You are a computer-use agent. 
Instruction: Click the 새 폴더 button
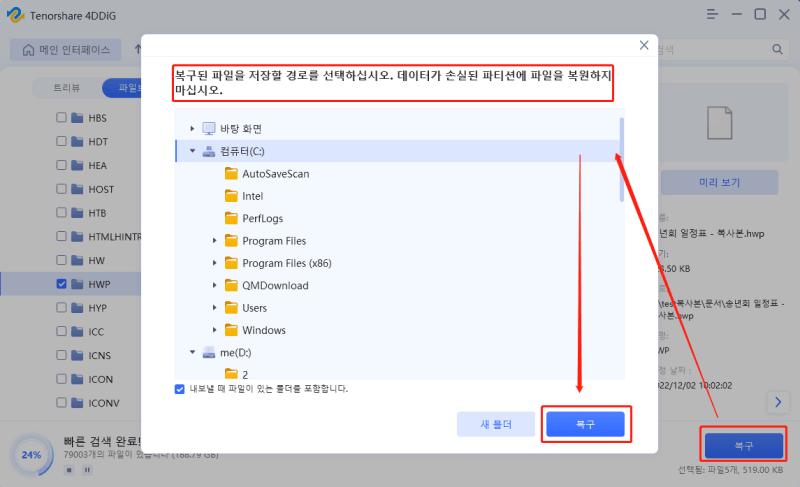[495, 424]
